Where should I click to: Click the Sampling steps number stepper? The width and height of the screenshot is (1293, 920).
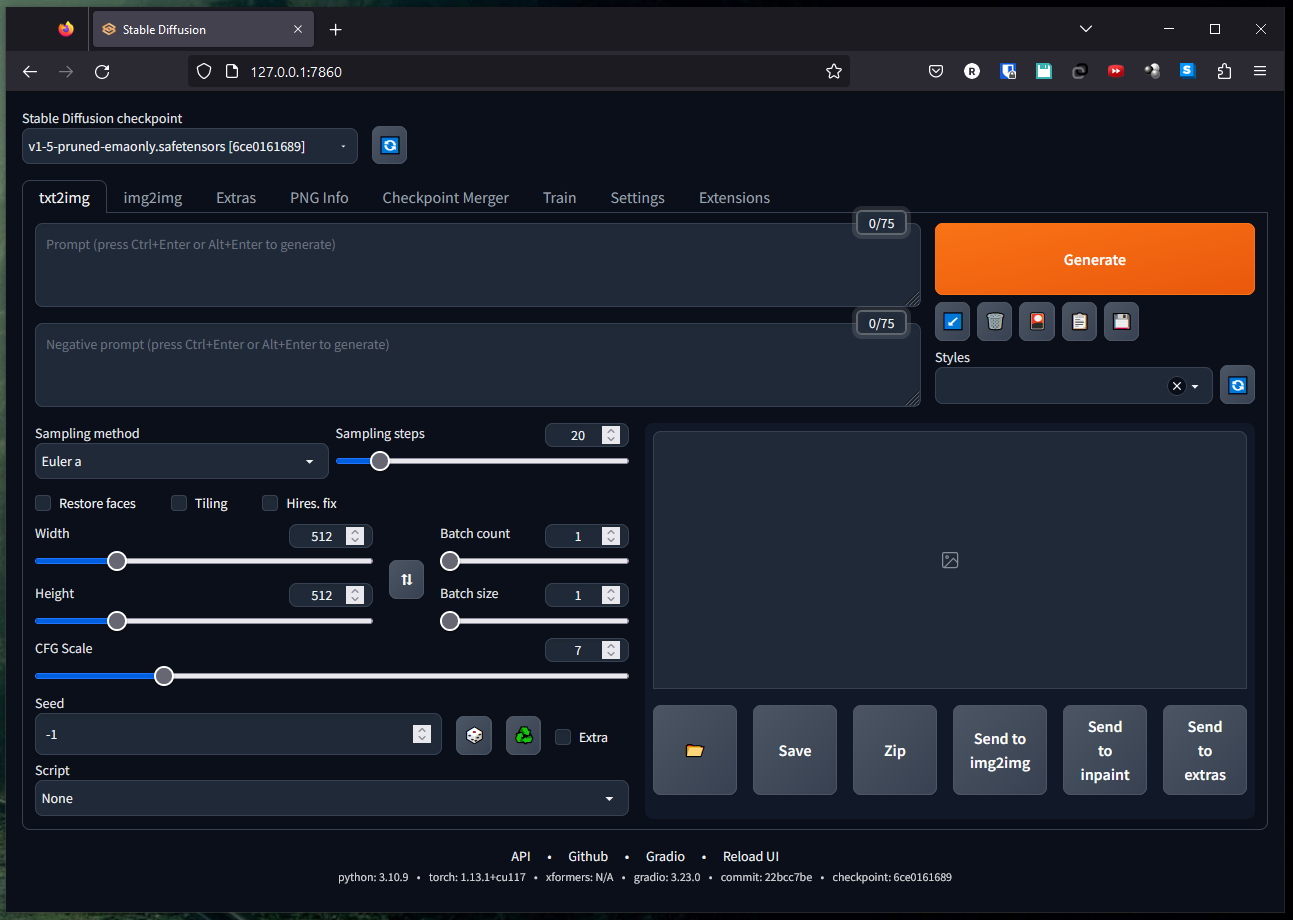[610, 435]
